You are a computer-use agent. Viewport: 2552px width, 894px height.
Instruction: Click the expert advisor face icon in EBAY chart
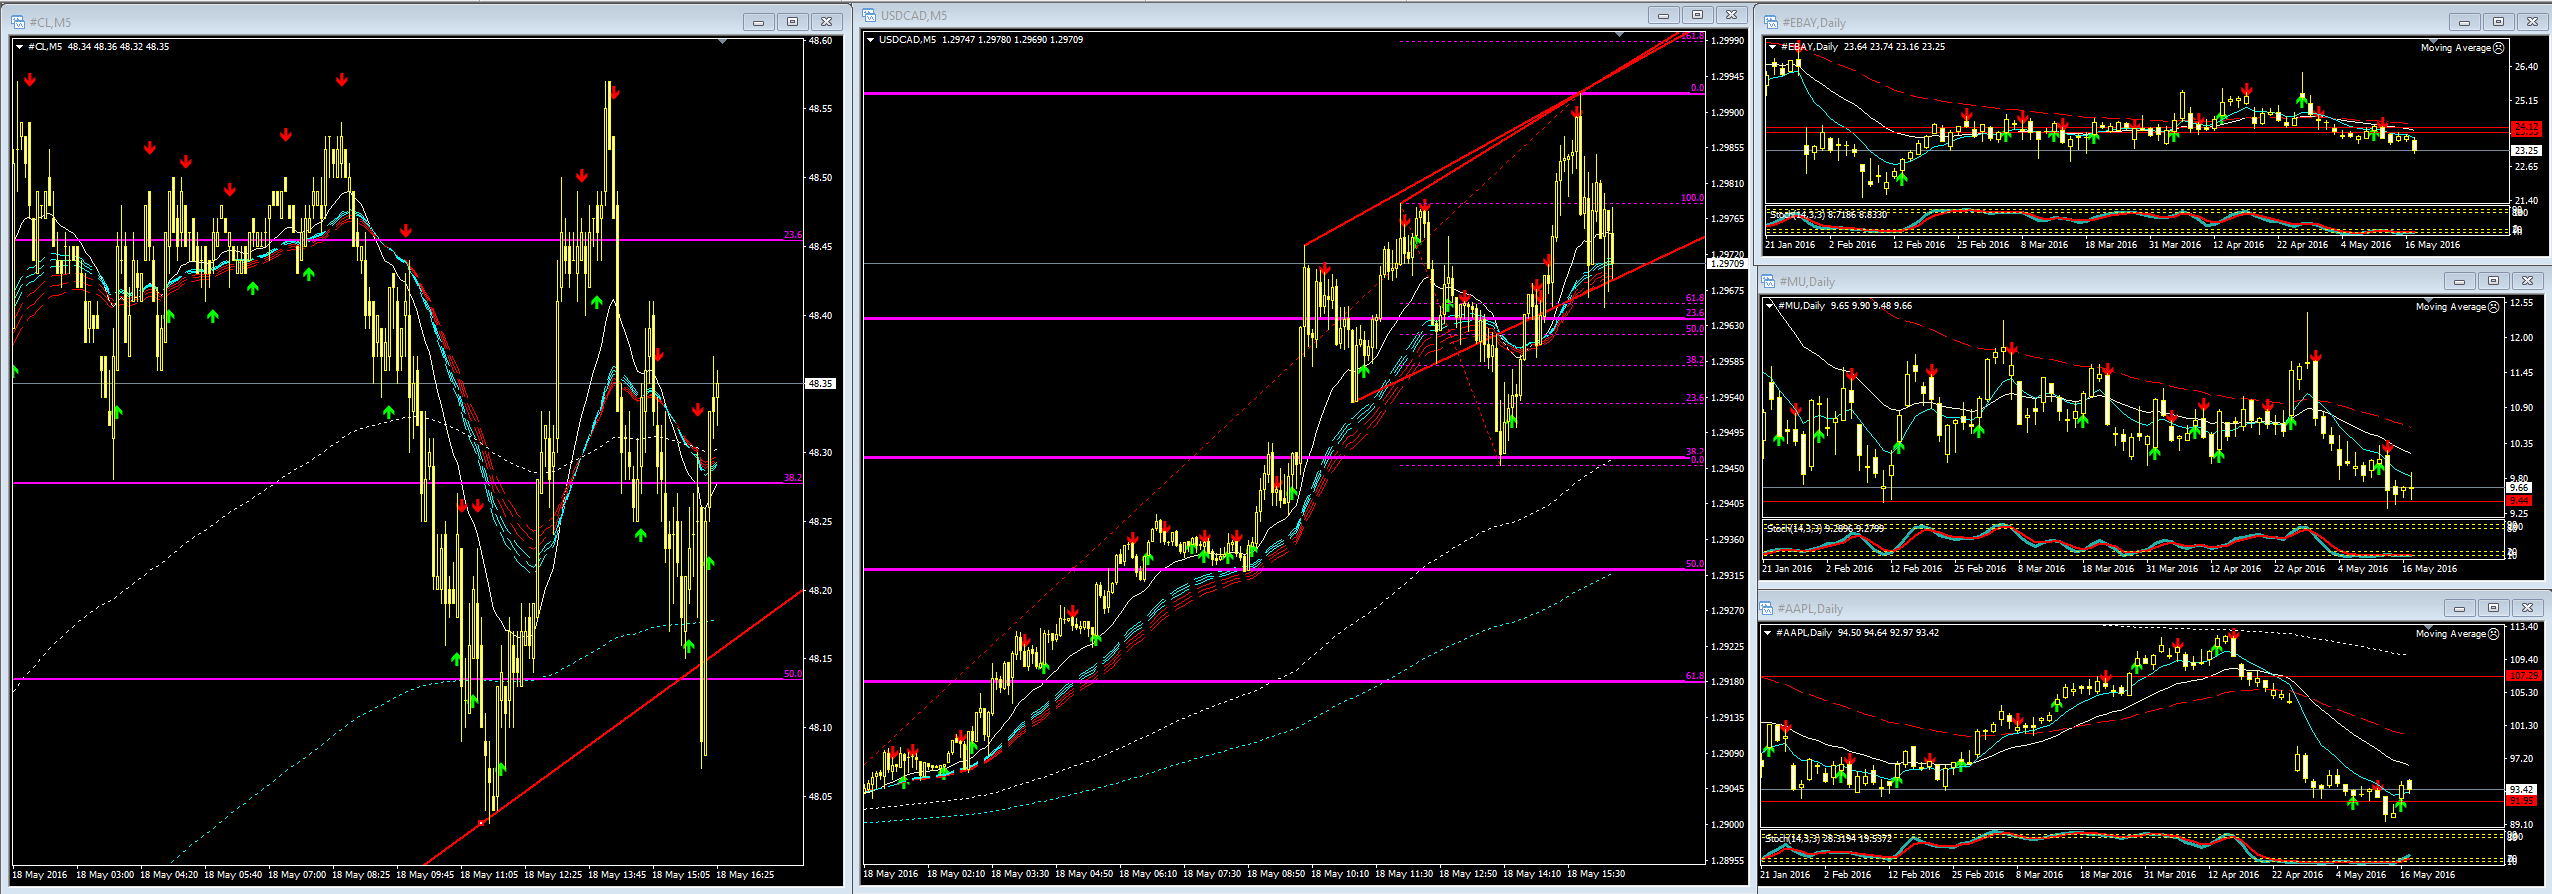[x=2499, y=48]
